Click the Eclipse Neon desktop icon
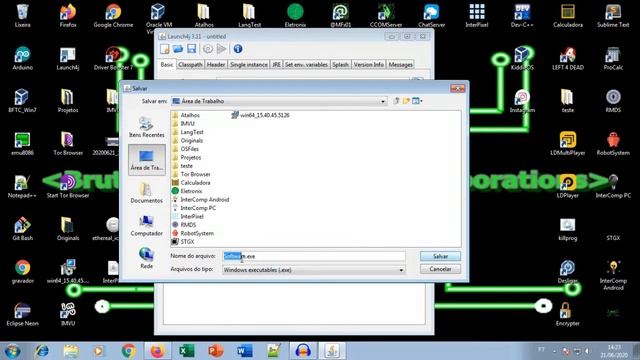 tap(22, 314)
